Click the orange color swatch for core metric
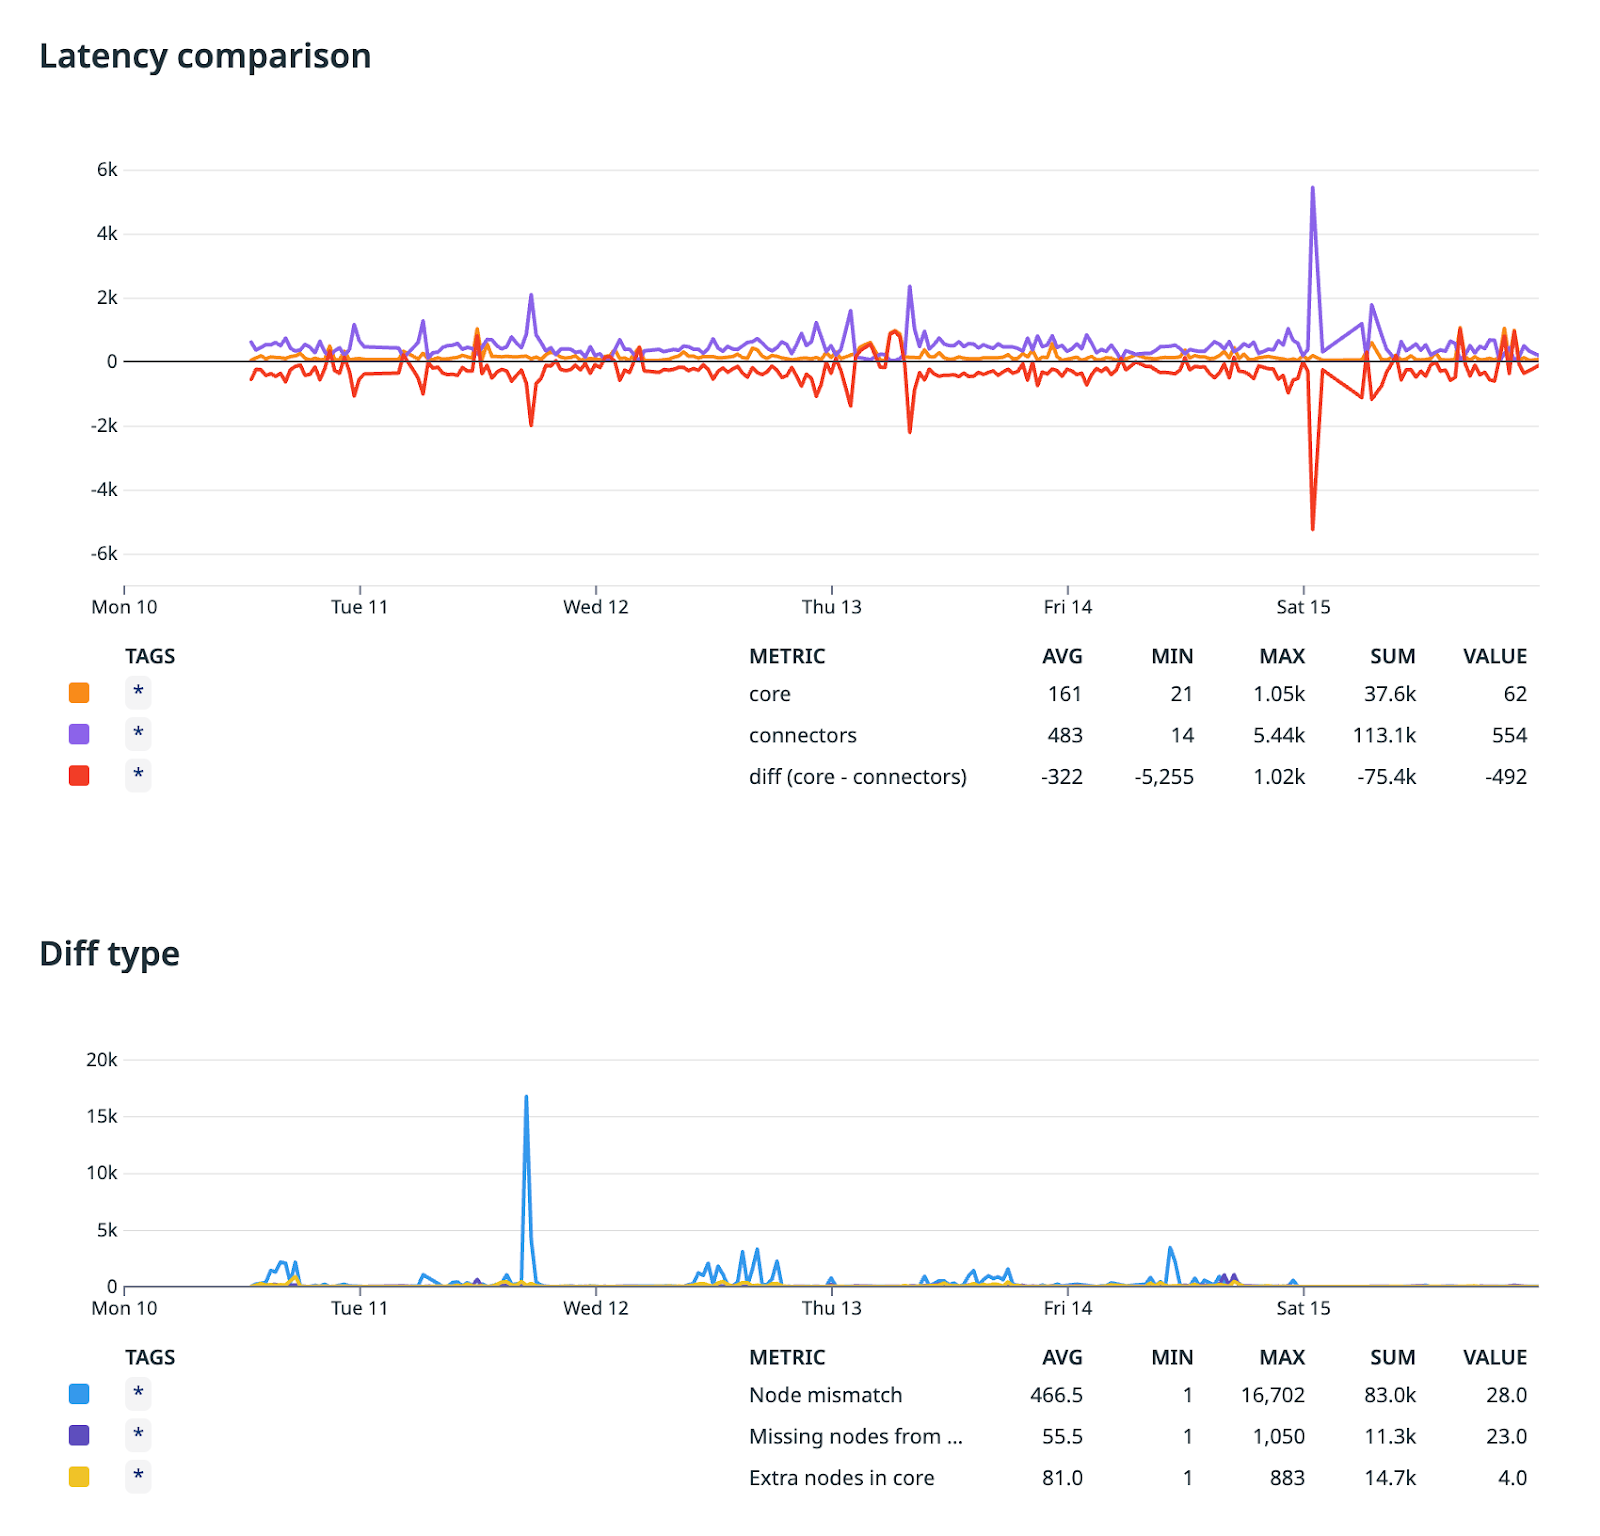 (78, 691)
